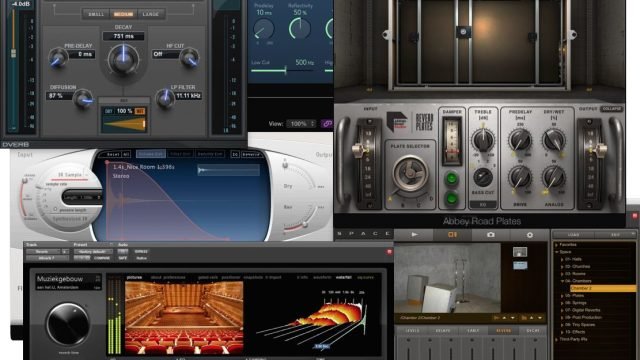The image size is (640, 360).
Task: Click the gear settings icon in Space
Action: click(529, 235)
